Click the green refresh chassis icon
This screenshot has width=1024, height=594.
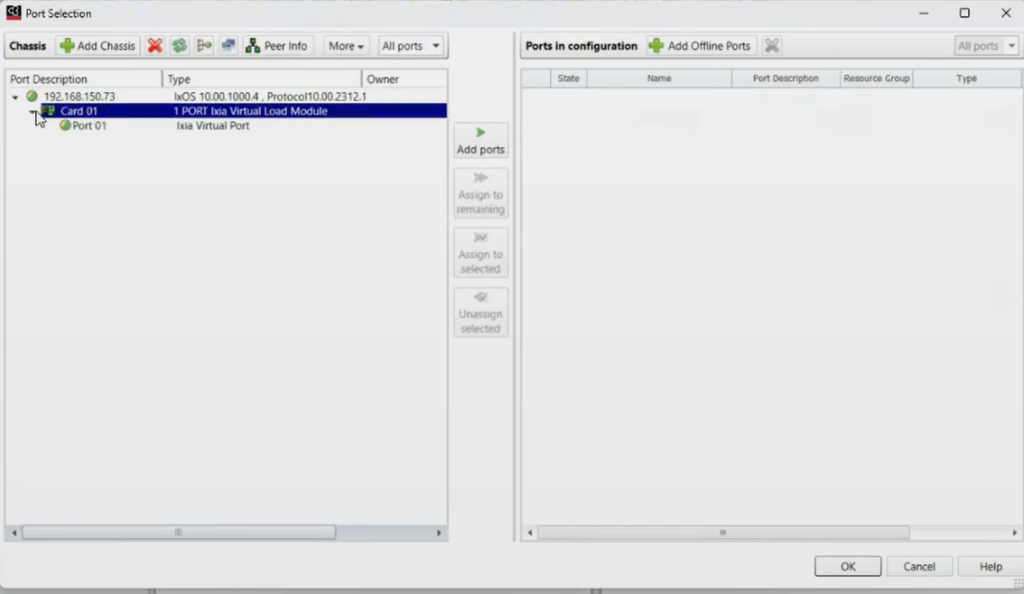coord(179,46)
